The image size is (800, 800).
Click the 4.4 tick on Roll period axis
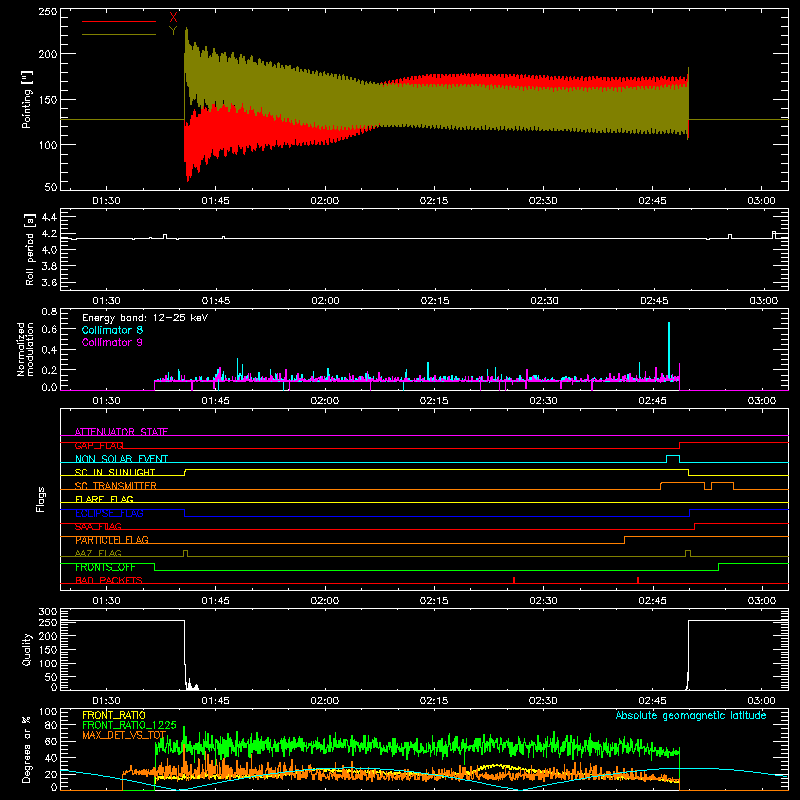(49, 217)
